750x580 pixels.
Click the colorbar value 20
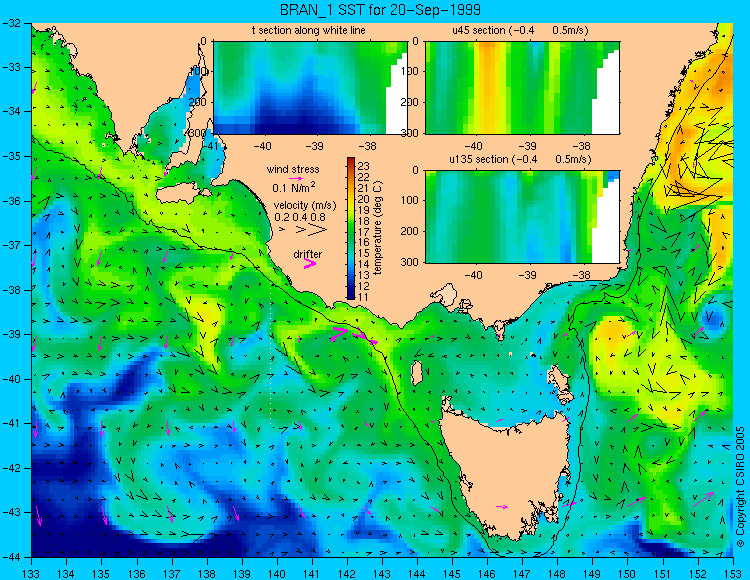tap(364, 199)
